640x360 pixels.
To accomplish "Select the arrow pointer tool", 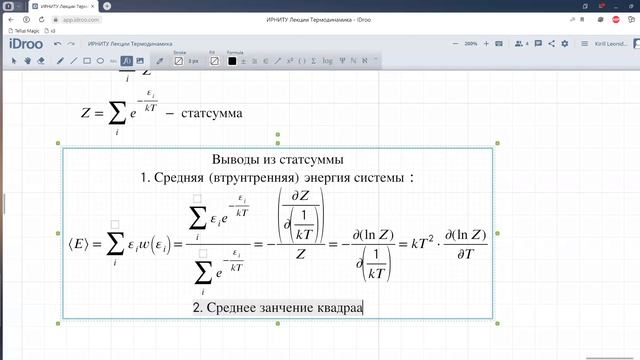I will pyautogui.click(x=14, y=61).
